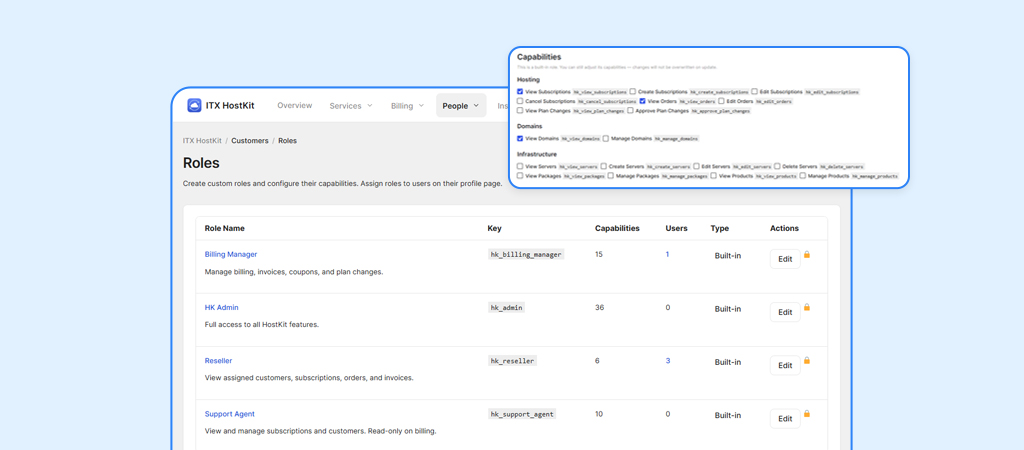Click the hk_support_agent key
The height and width of the screenshot is (450, 1024).
click(x=522, y=413)
